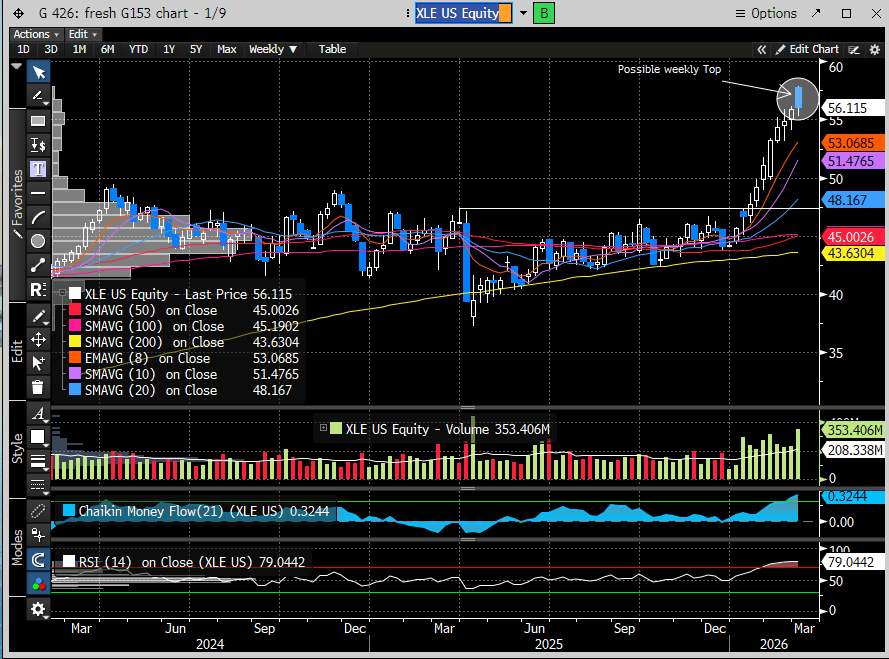Click the trash delete annotation icon
Screen dimensions: 889x659
click(x=38, y=387)
